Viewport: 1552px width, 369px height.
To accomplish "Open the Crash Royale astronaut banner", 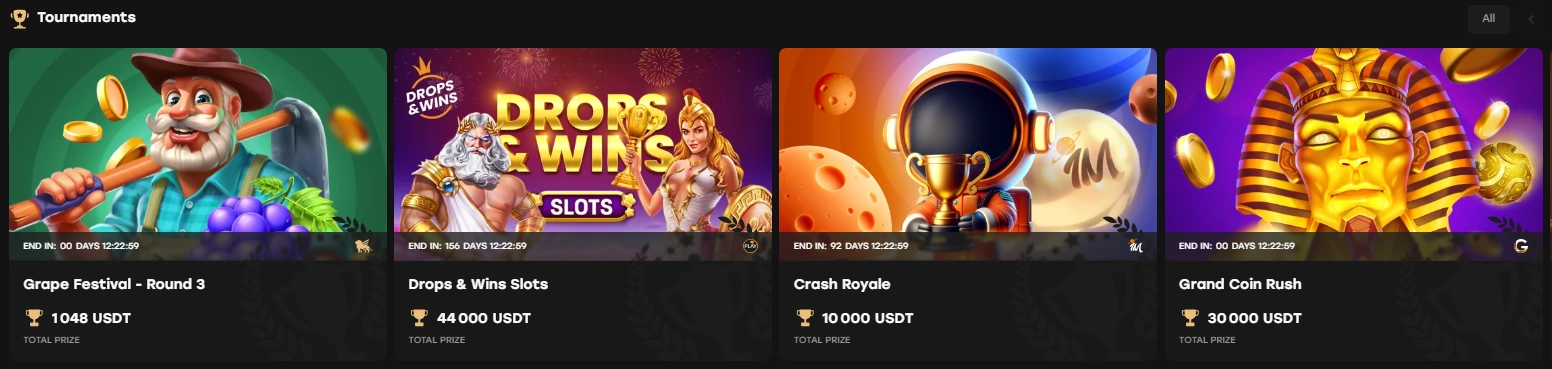I will [968, 140].
